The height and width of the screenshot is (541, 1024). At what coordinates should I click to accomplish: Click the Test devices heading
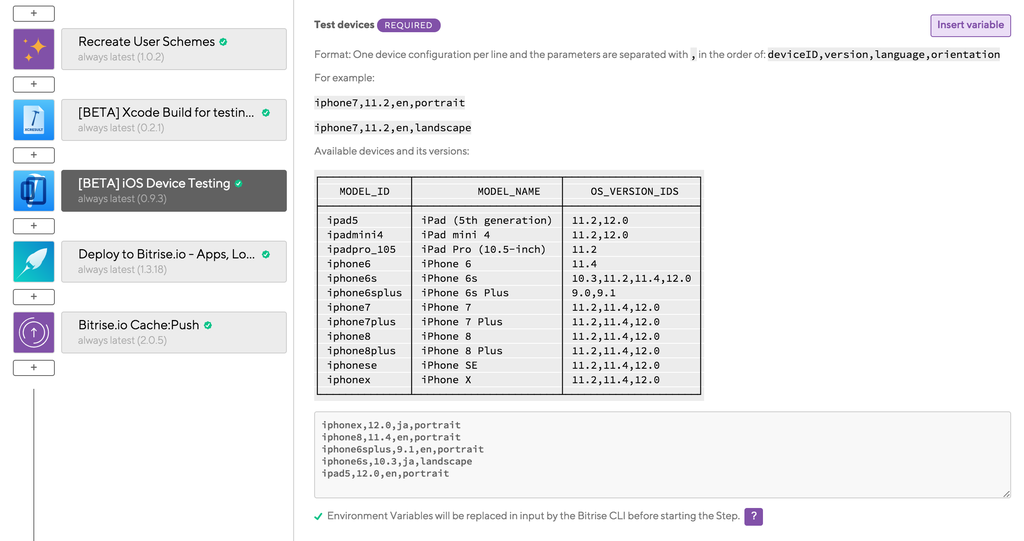[x=344, y=25]
